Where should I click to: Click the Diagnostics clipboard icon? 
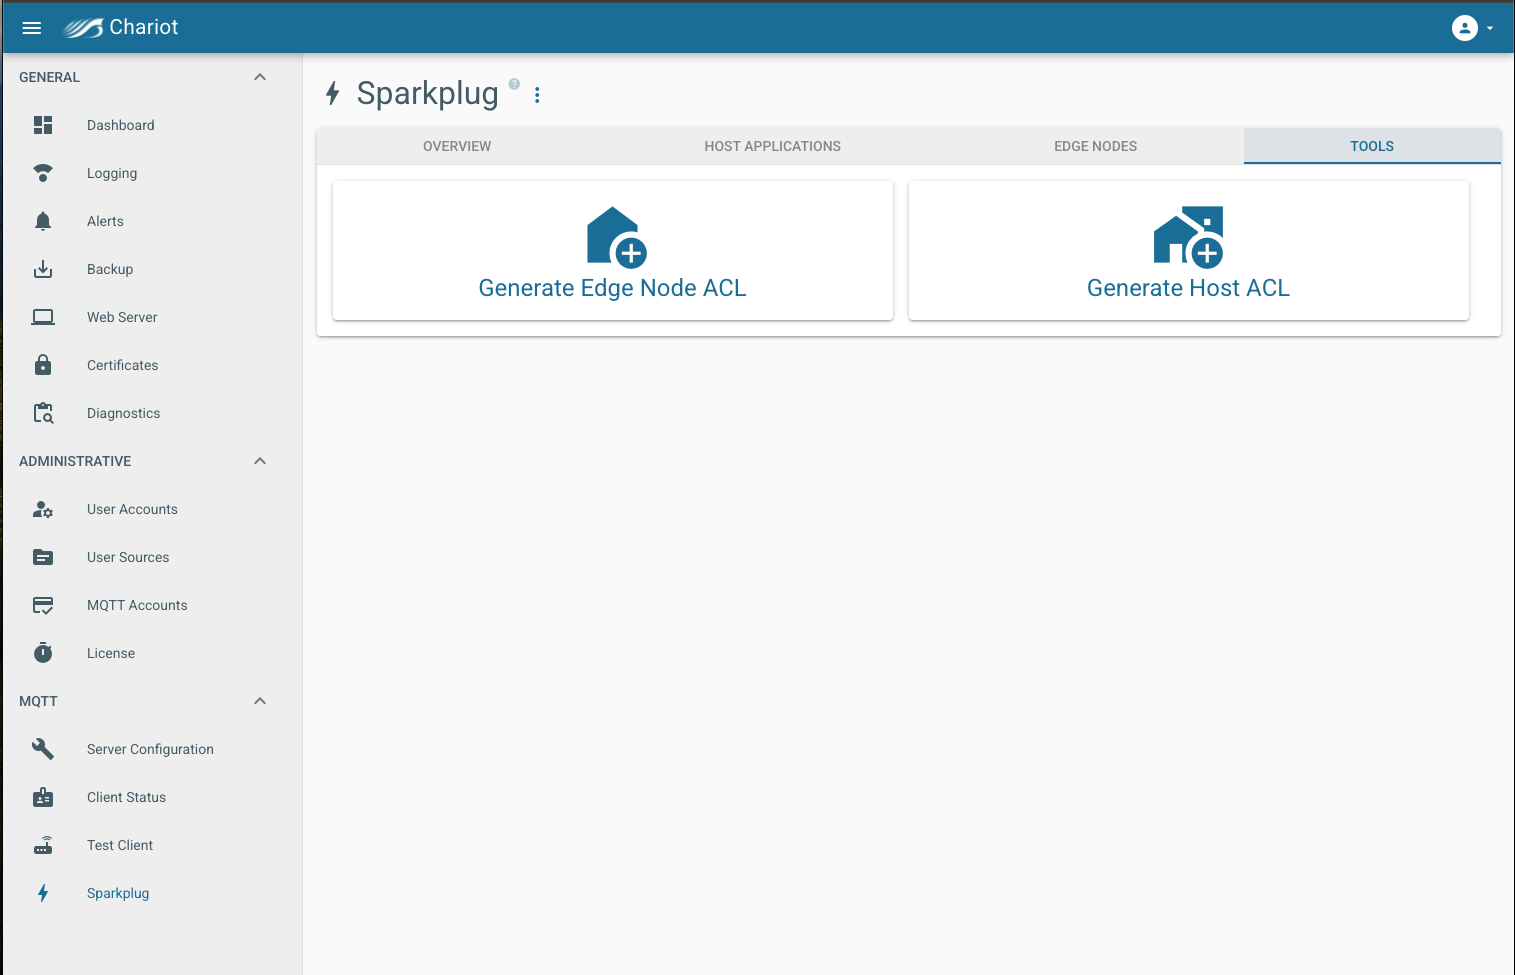pyautogui.click(x=43, y=413)
